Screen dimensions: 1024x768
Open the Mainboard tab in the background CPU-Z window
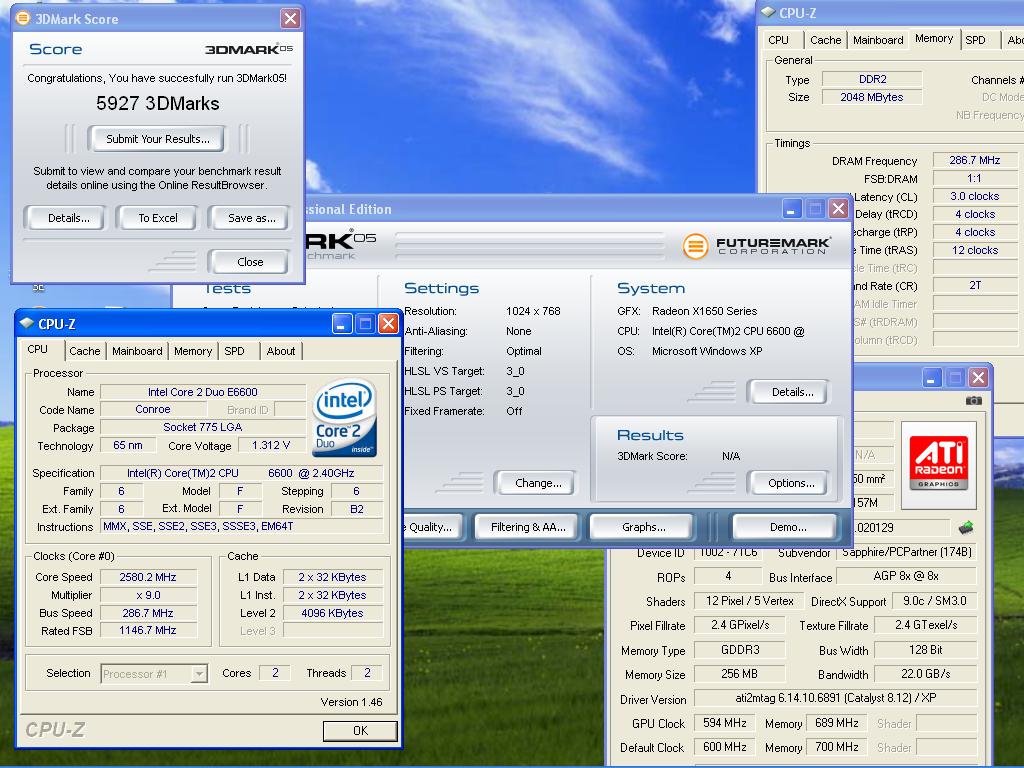(x=878, y=40)
